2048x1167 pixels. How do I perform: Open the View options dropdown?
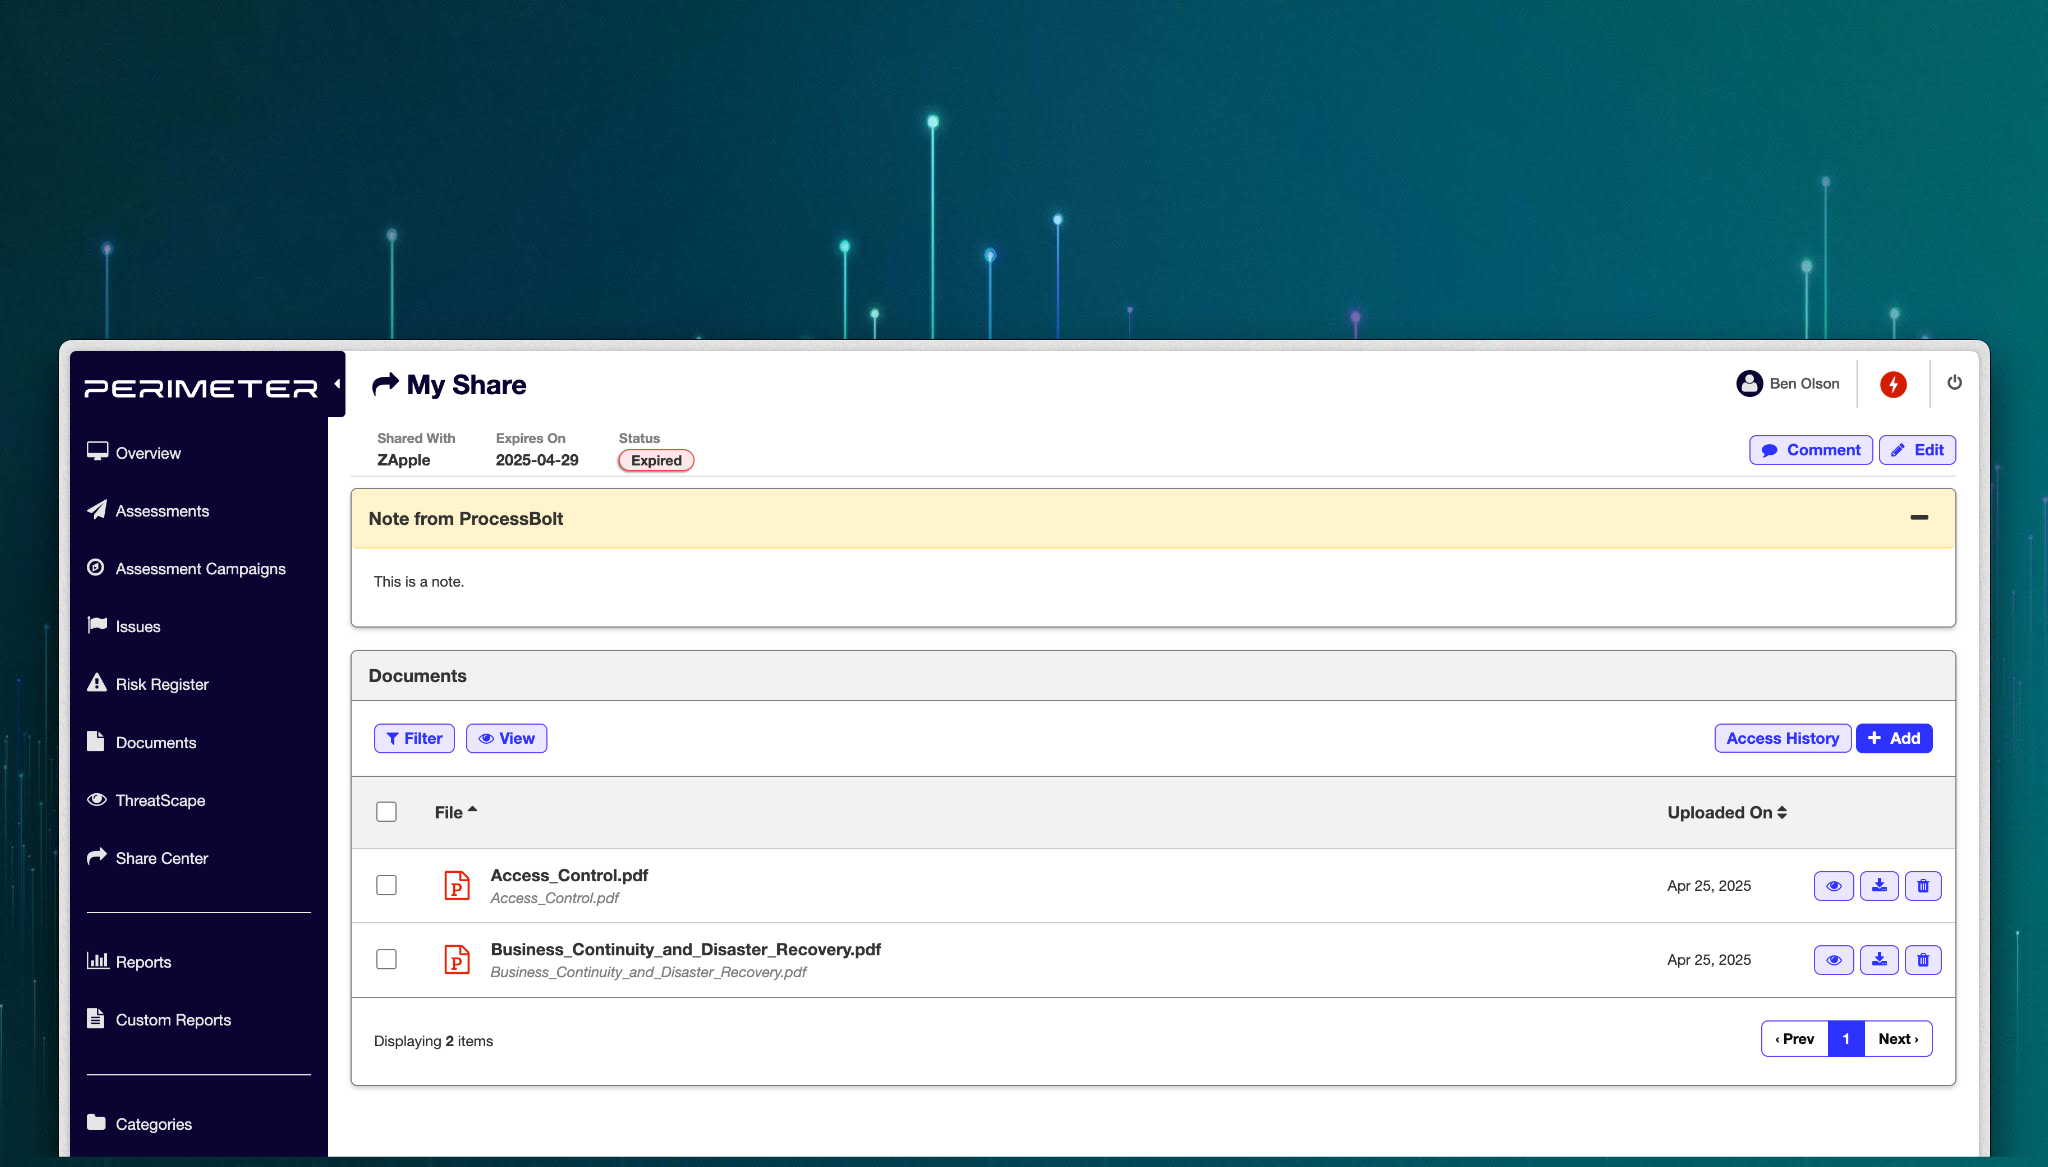click(x=506, y=738)
